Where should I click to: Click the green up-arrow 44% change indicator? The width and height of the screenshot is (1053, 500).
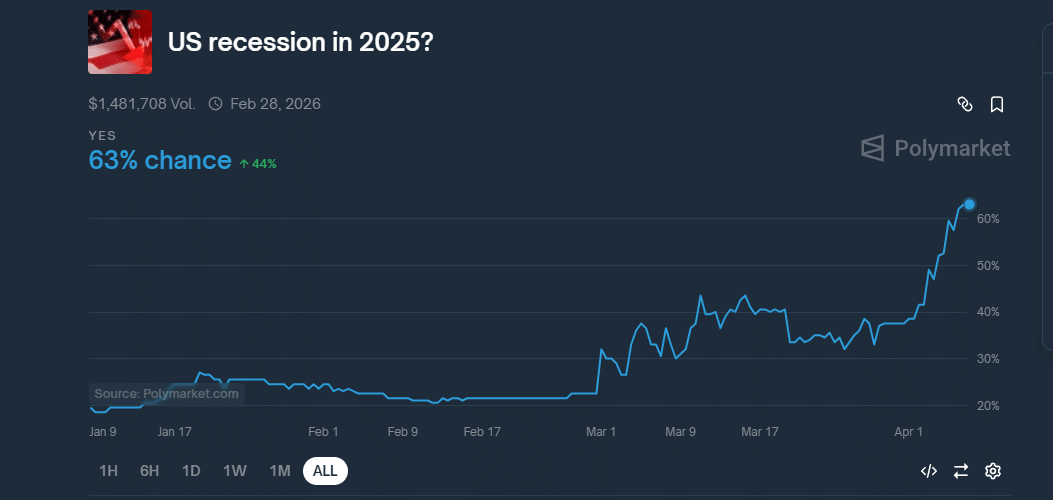pos(258,163)
